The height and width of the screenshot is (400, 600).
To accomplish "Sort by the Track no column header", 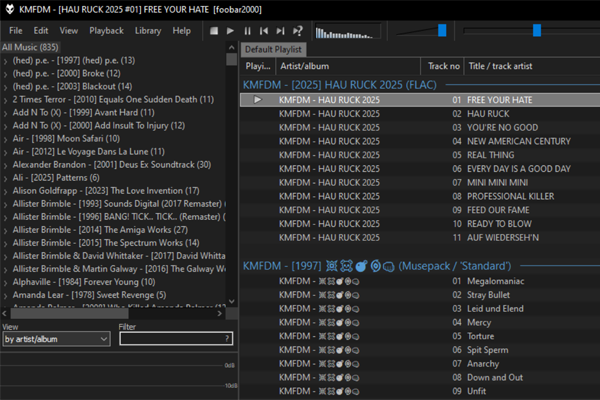I will [x=443, y=66].
